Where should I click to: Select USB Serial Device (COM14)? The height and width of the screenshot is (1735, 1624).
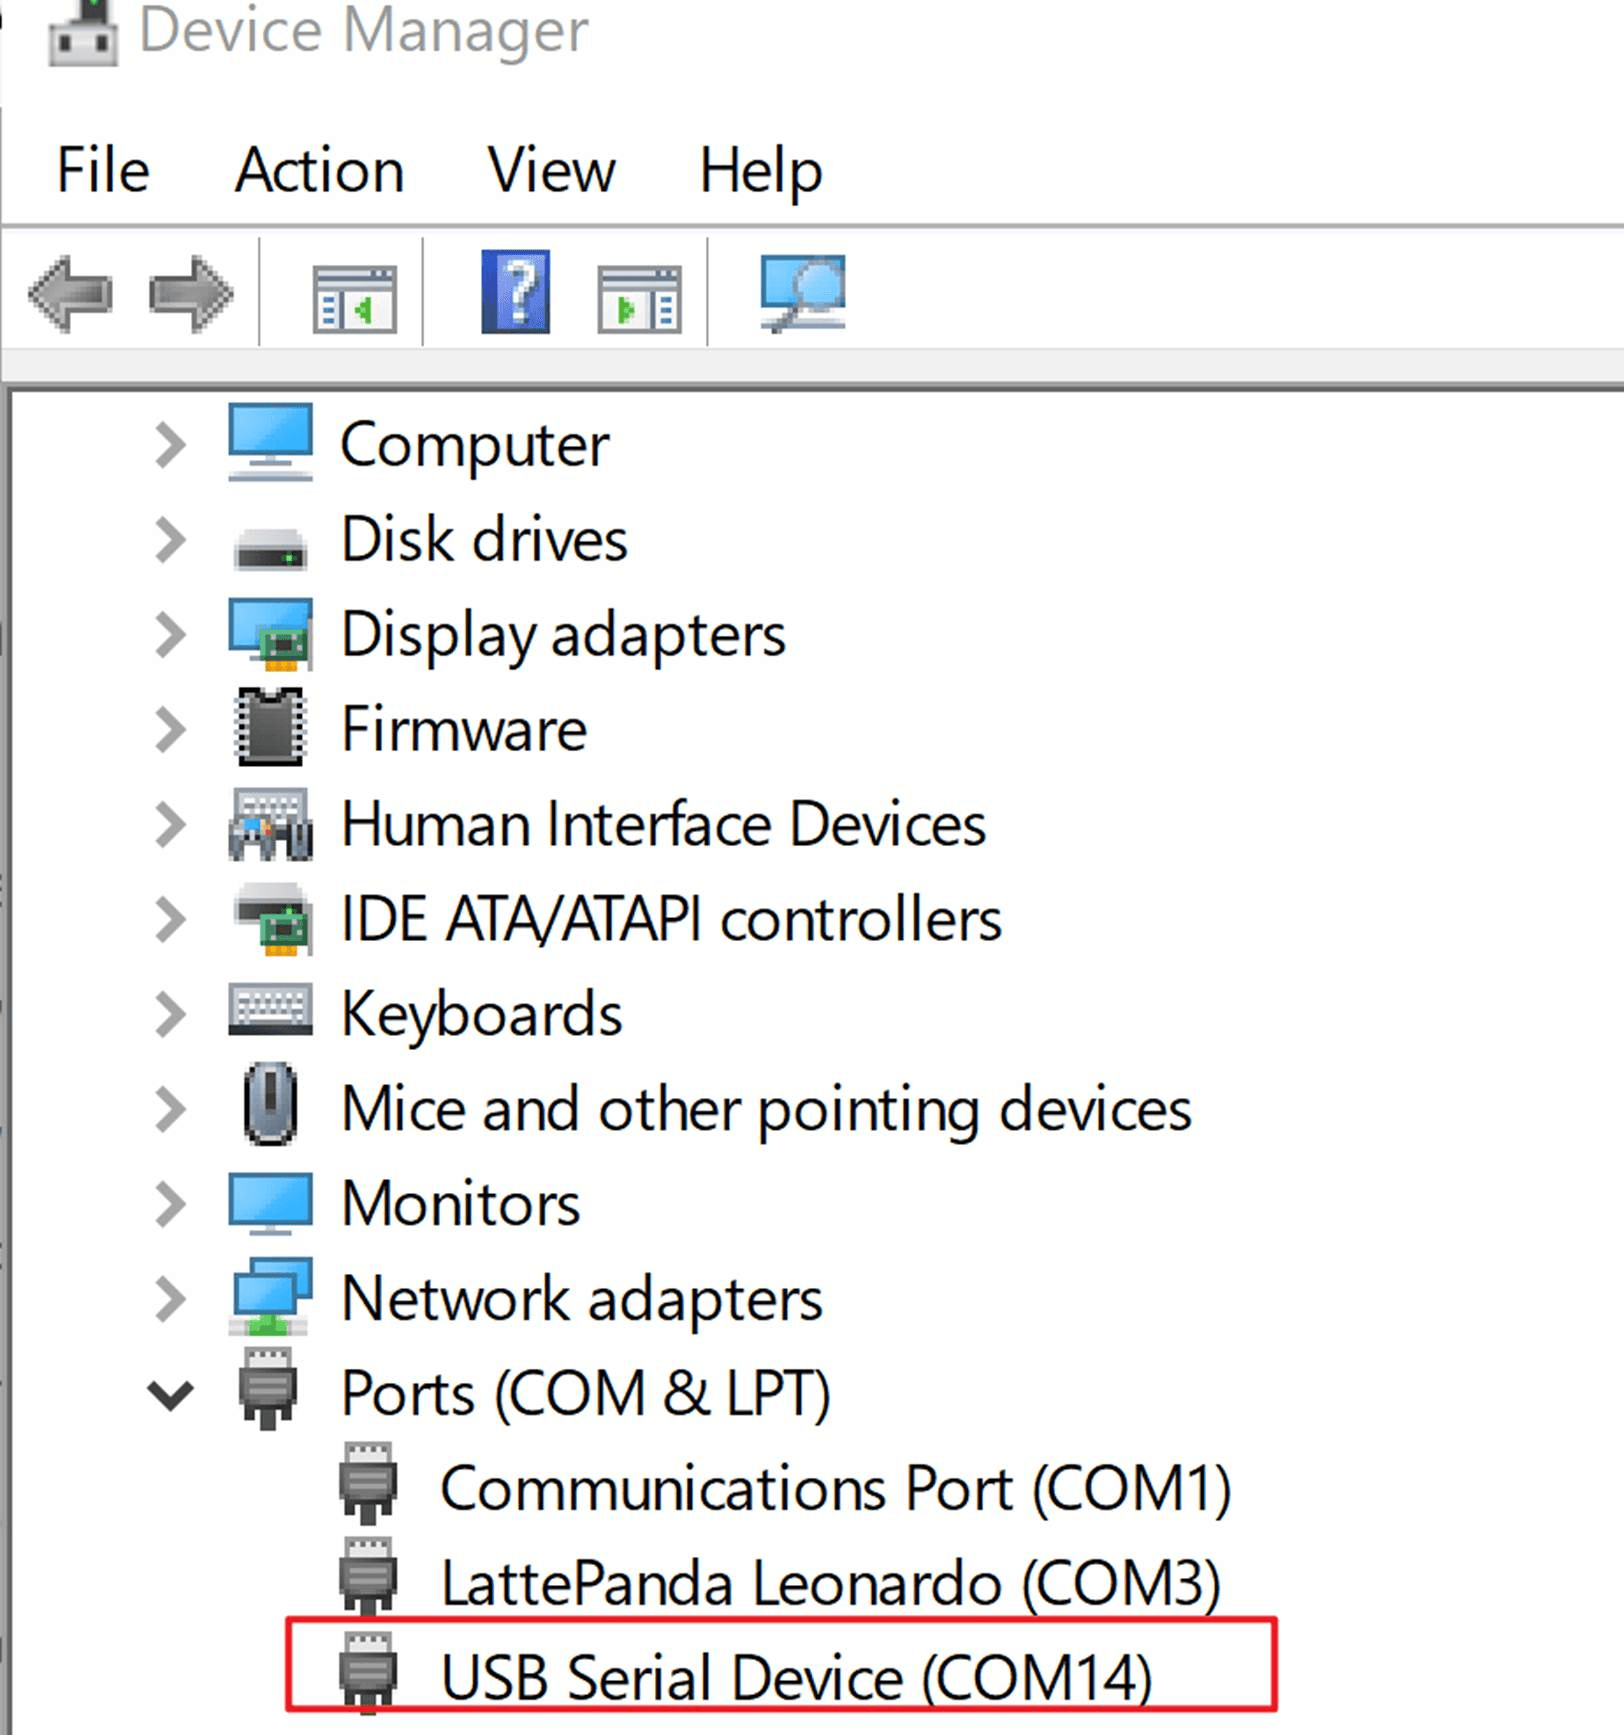[796, 1677]
